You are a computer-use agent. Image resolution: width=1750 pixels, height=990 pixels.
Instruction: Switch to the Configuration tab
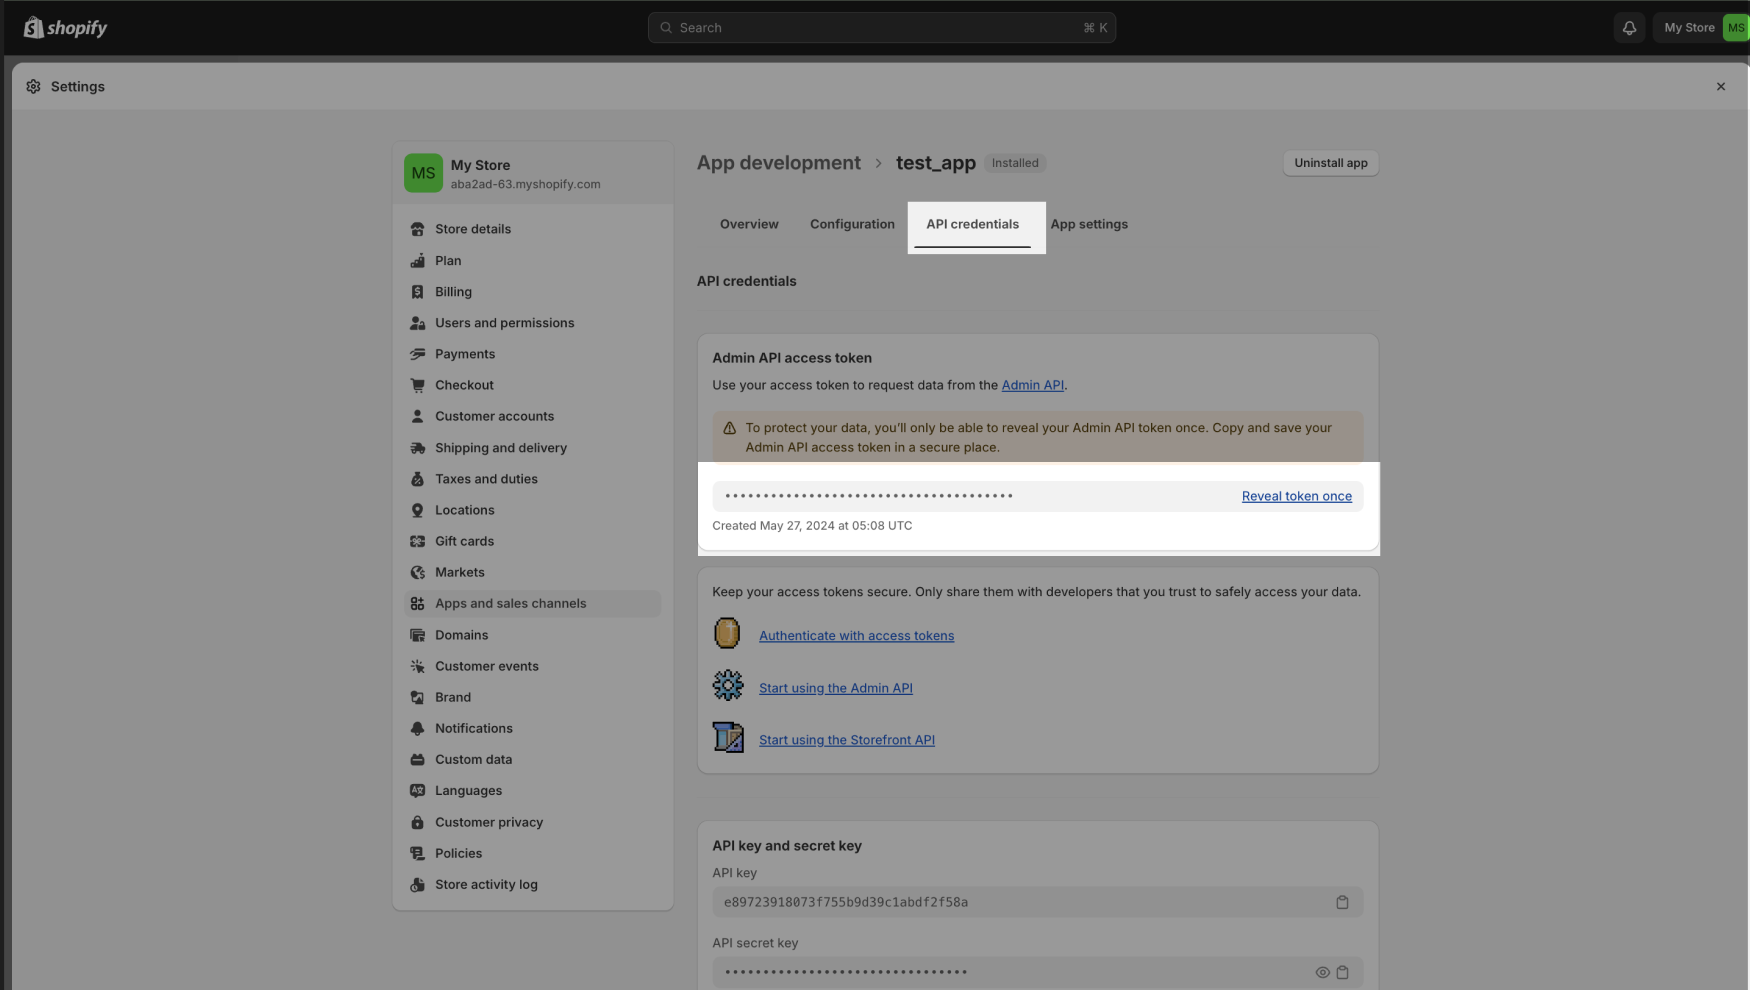(852, 224)
